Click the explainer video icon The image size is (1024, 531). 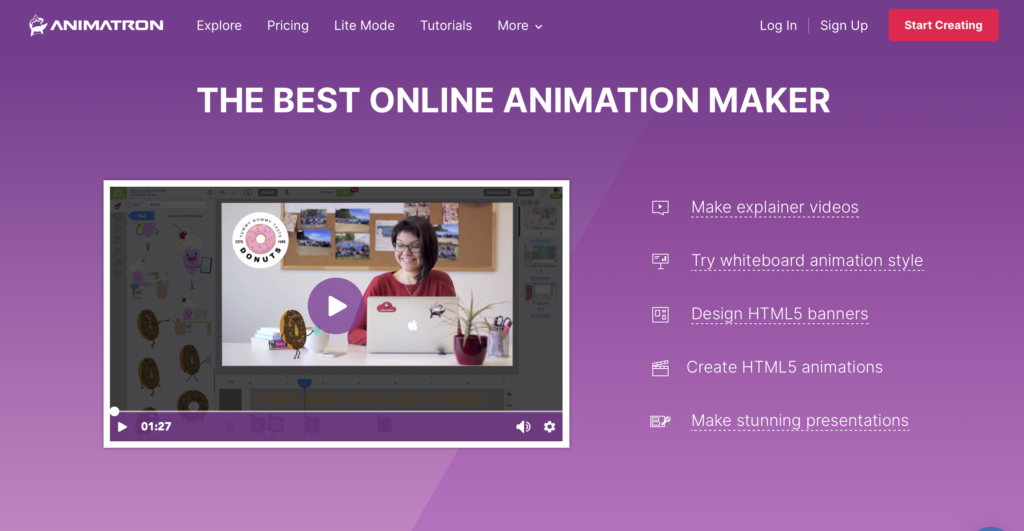point(660,208)
